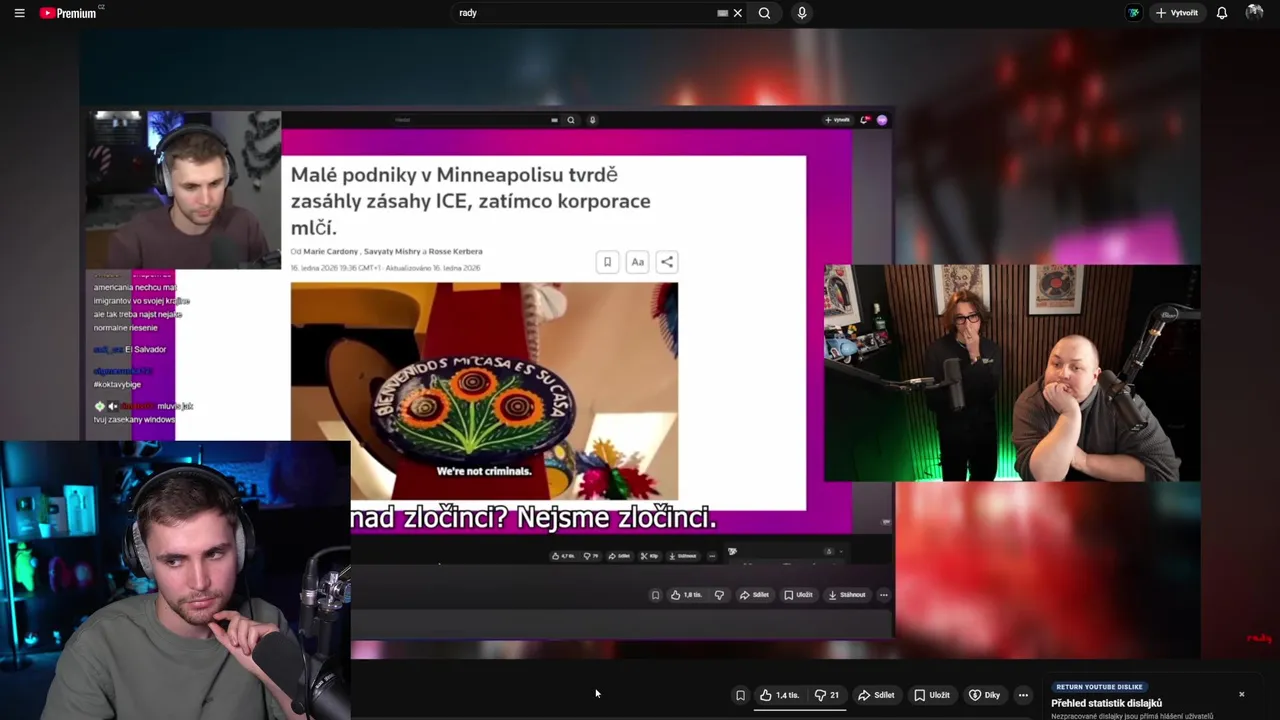Image resolution: width=1280 pixels, height=720 pixels.
Task: Click author name Rosse Kerbera in article
Action: click(x=455, y=252)
